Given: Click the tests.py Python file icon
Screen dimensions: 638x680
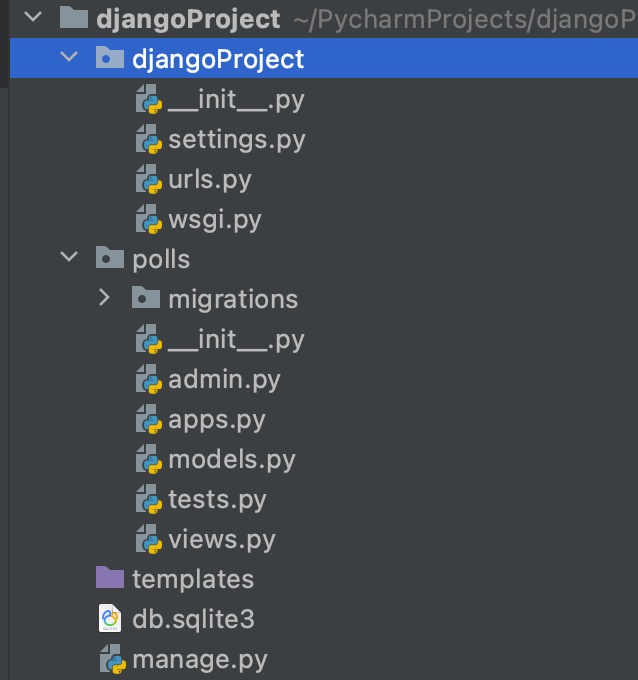Looking at the screenshot, I should point(149,499).
